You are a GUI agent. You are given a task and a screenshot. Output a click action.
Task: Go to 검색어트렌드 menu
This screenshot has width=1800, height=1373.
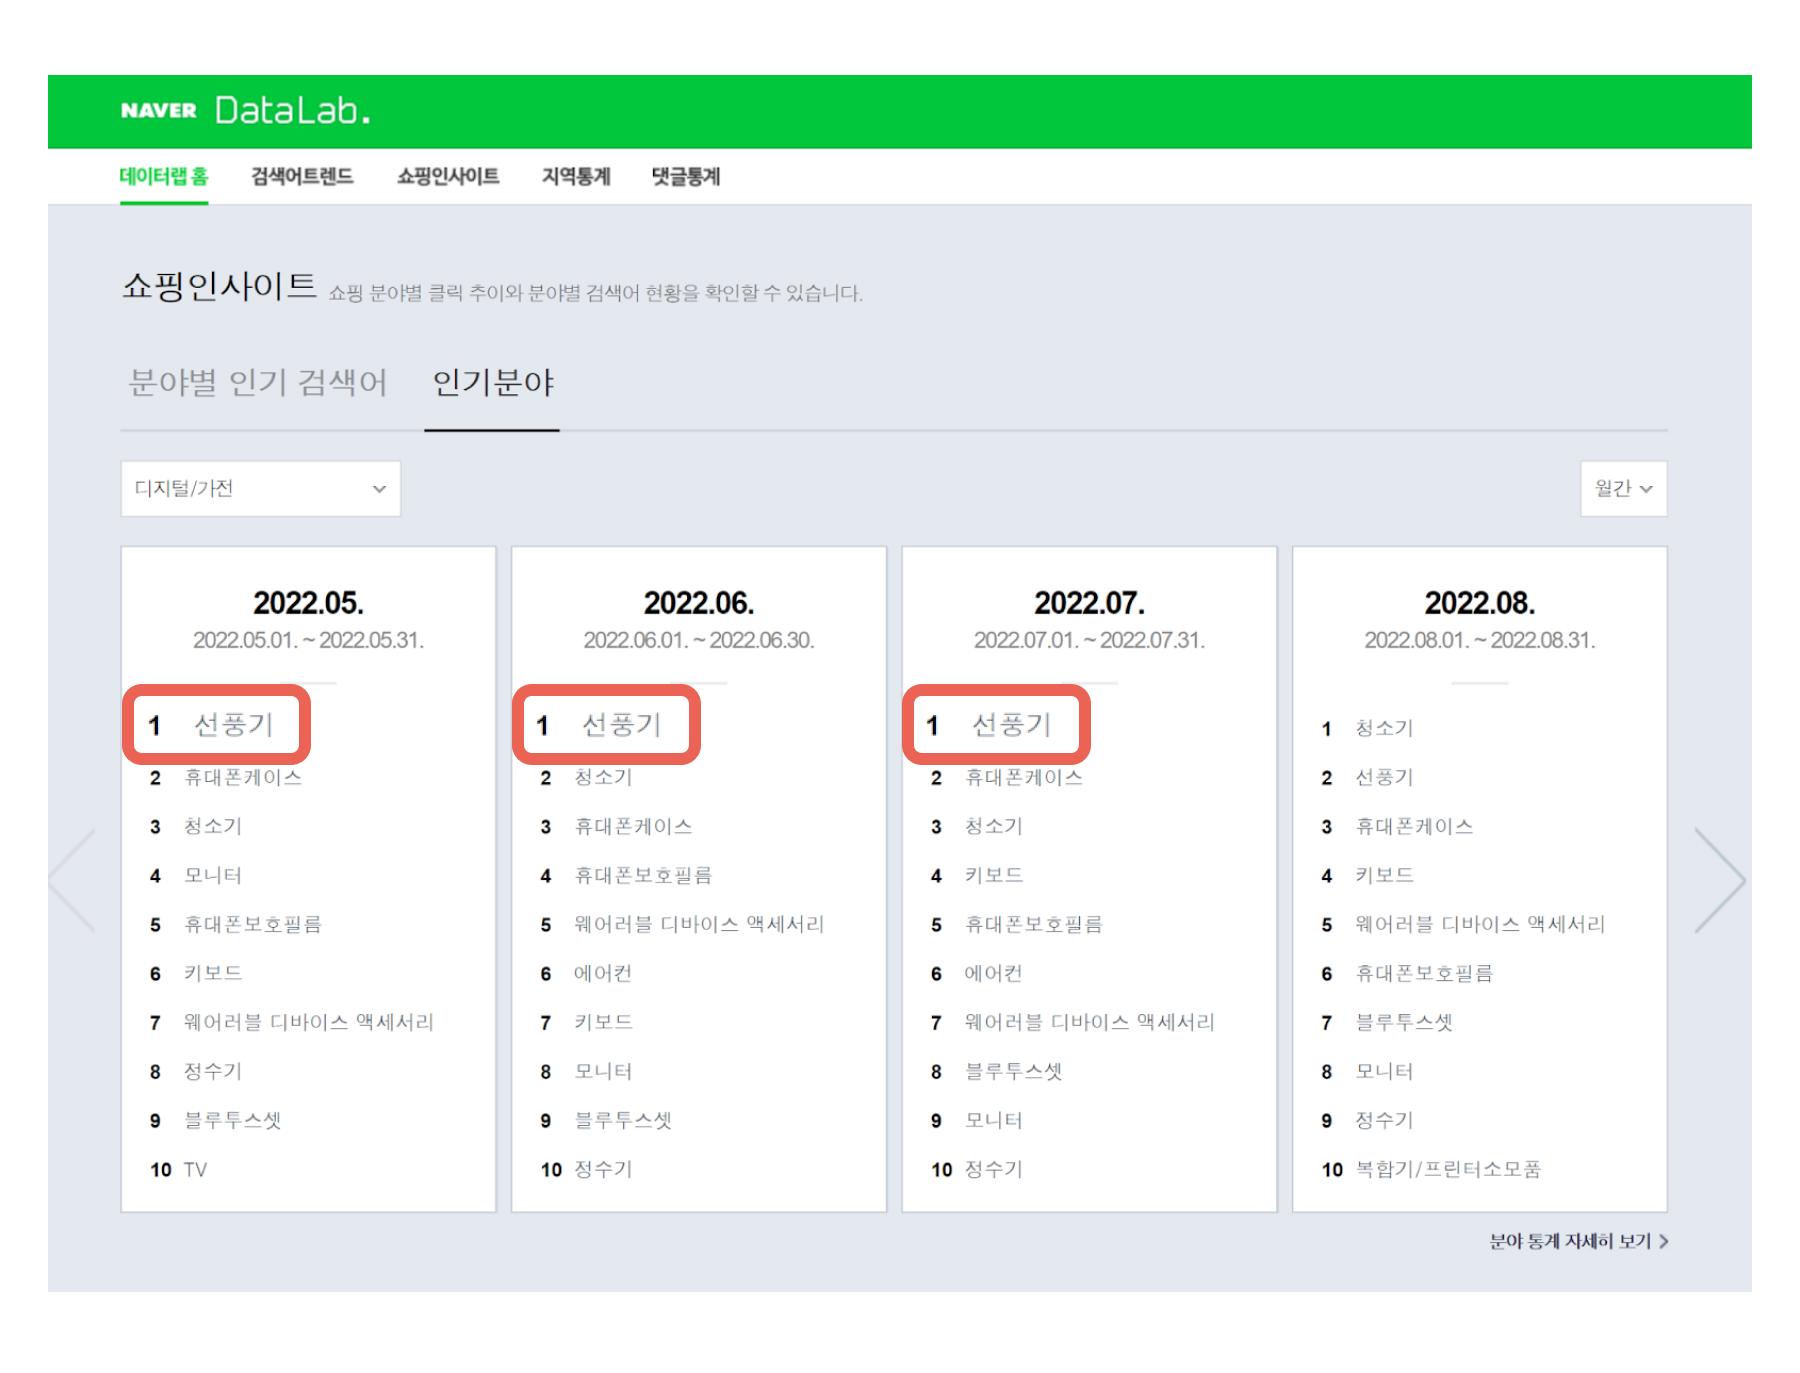click(302, 177)
